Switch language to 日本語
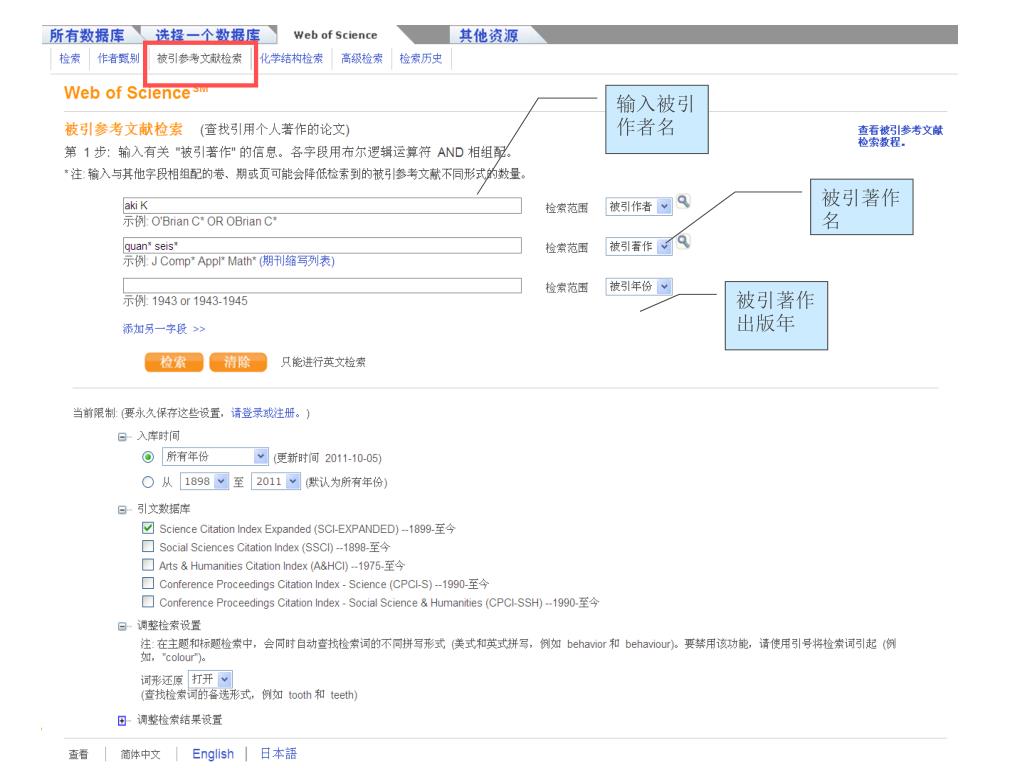 [x=278, y=754]
